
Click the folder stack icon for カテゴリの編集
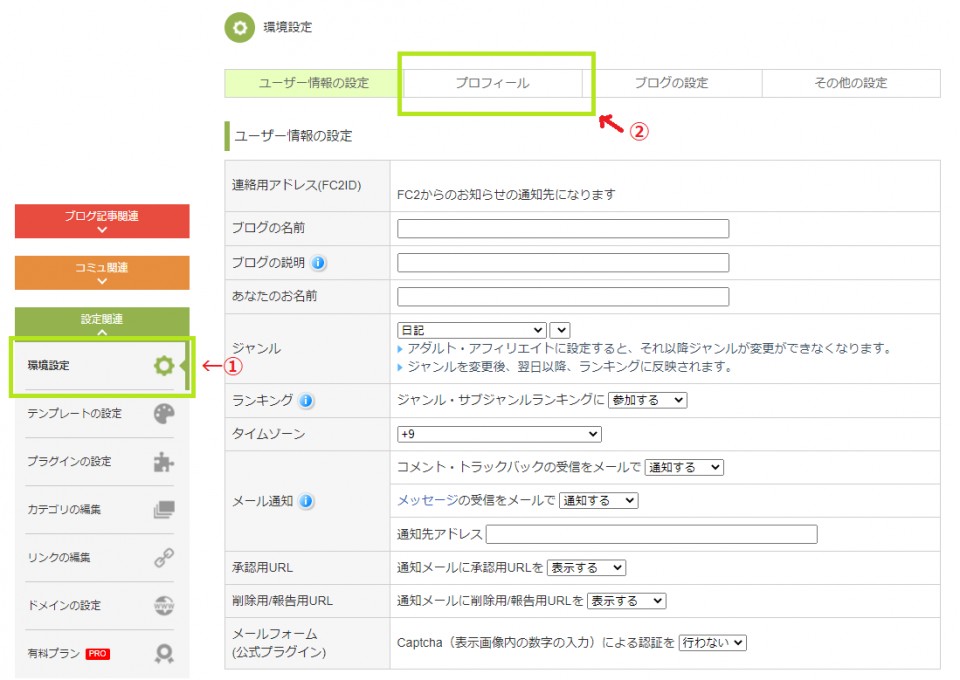[x=164, y=510]
